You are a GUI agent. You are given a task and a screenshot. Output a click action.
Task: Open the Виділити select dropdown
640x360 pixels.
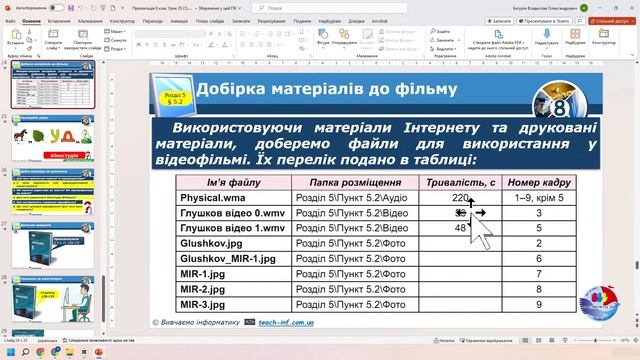(443, 49)
